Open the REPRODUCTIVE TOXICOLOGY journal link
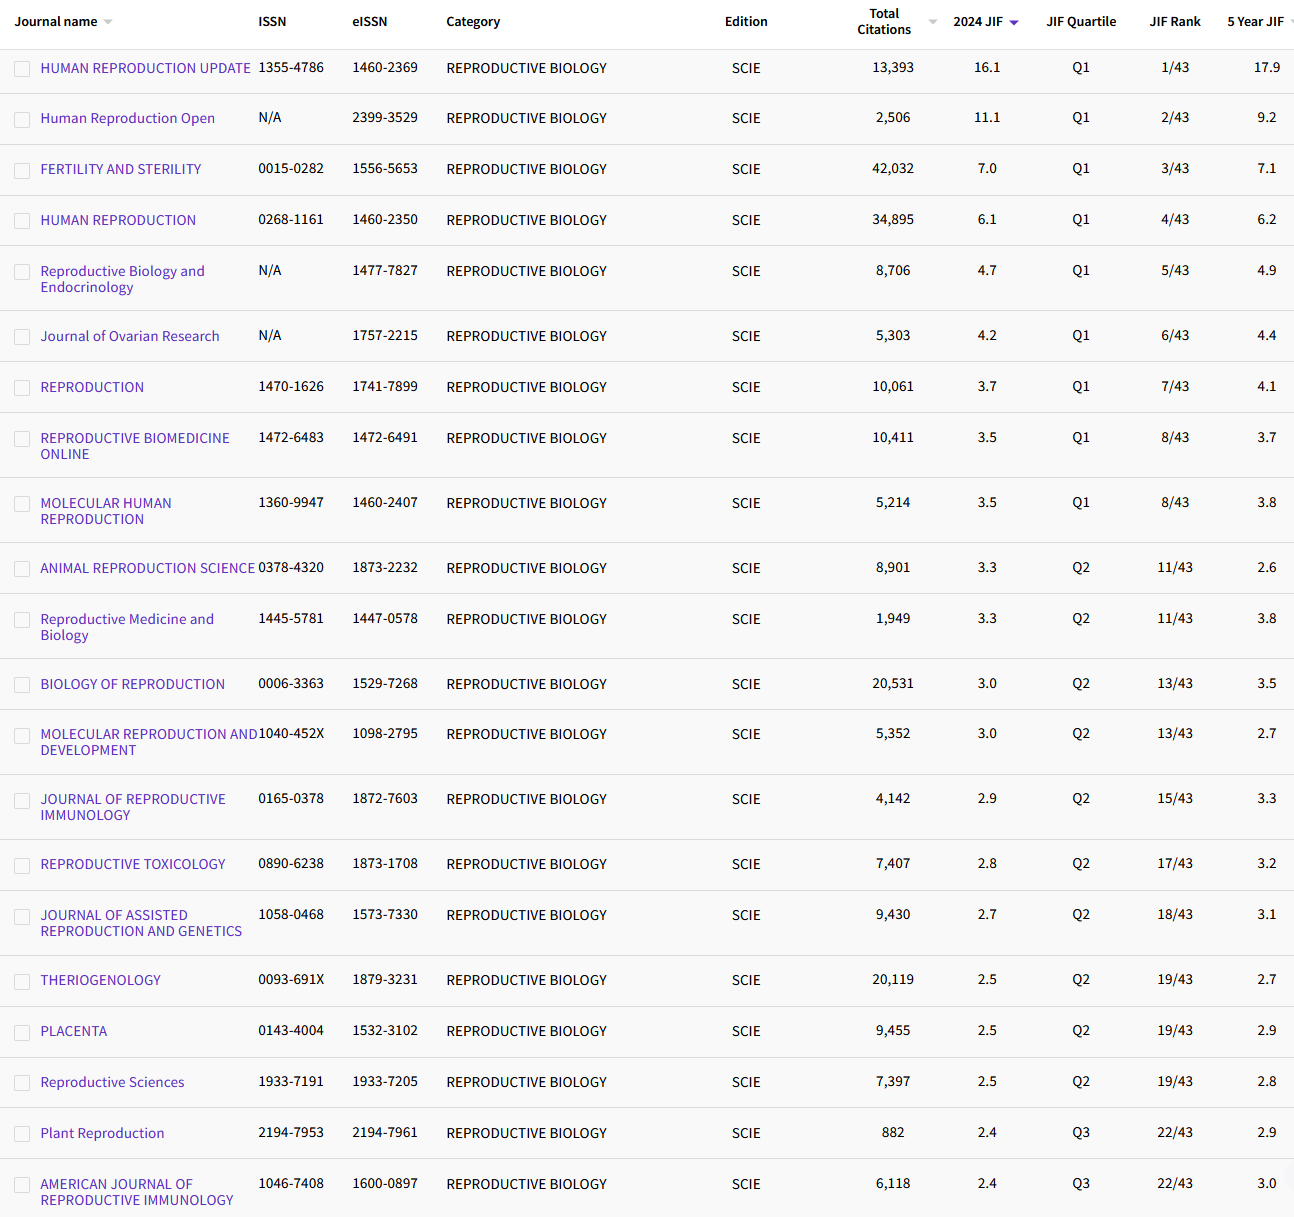The height and width of the screenshot is (1217, 1294). click(x=132, y=864)
